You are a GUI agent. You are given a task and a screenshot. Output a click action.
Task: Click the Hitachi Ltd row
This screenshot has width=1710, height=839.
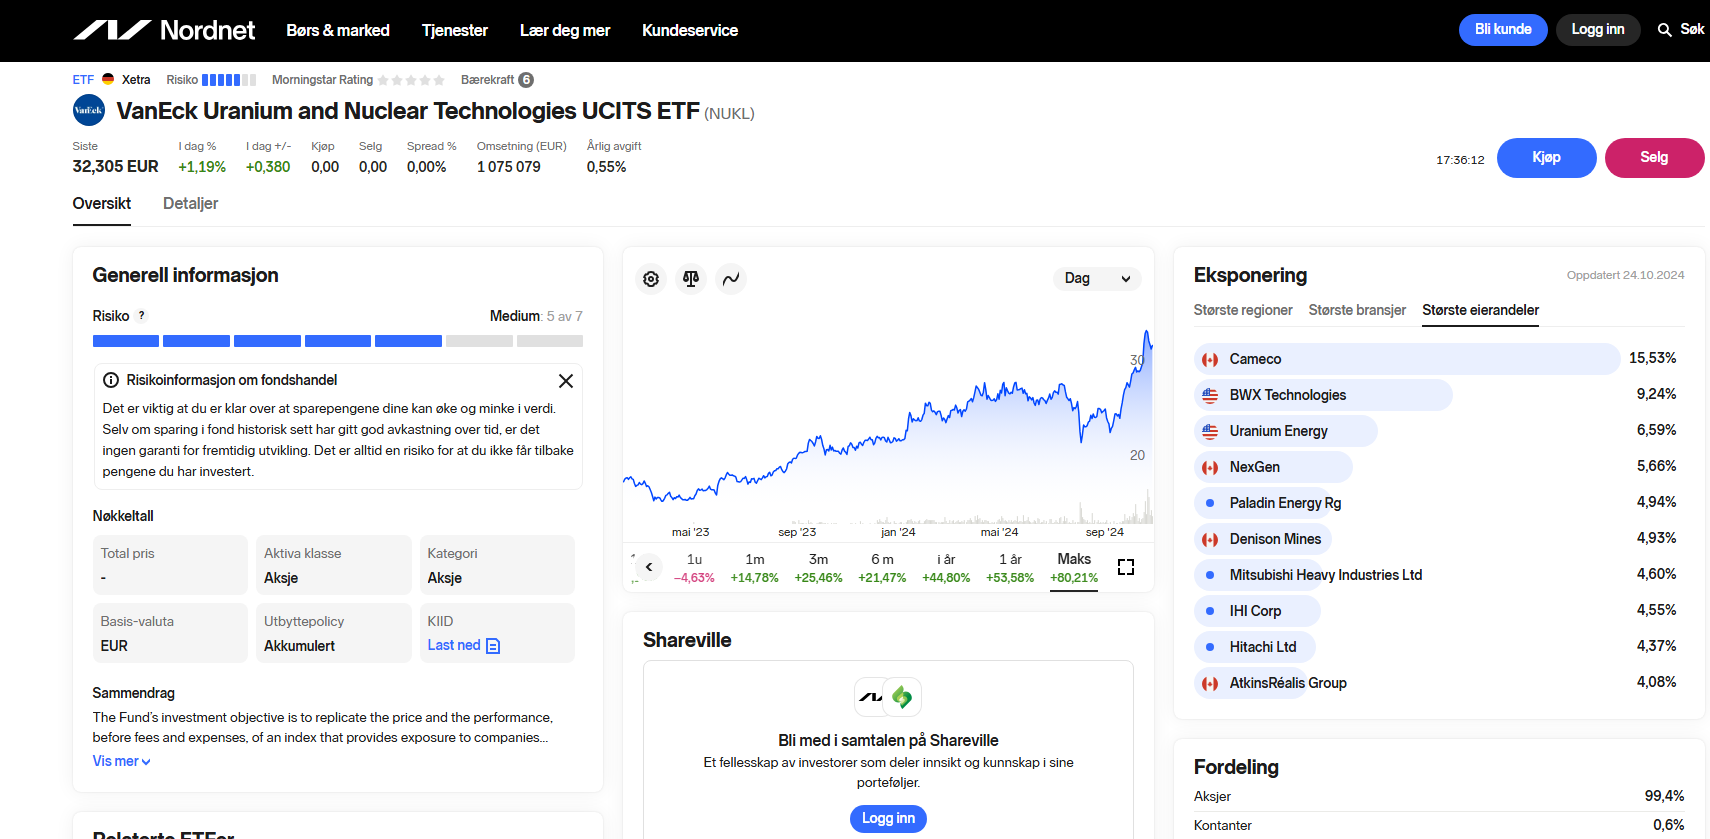[x=1438, y=647]
